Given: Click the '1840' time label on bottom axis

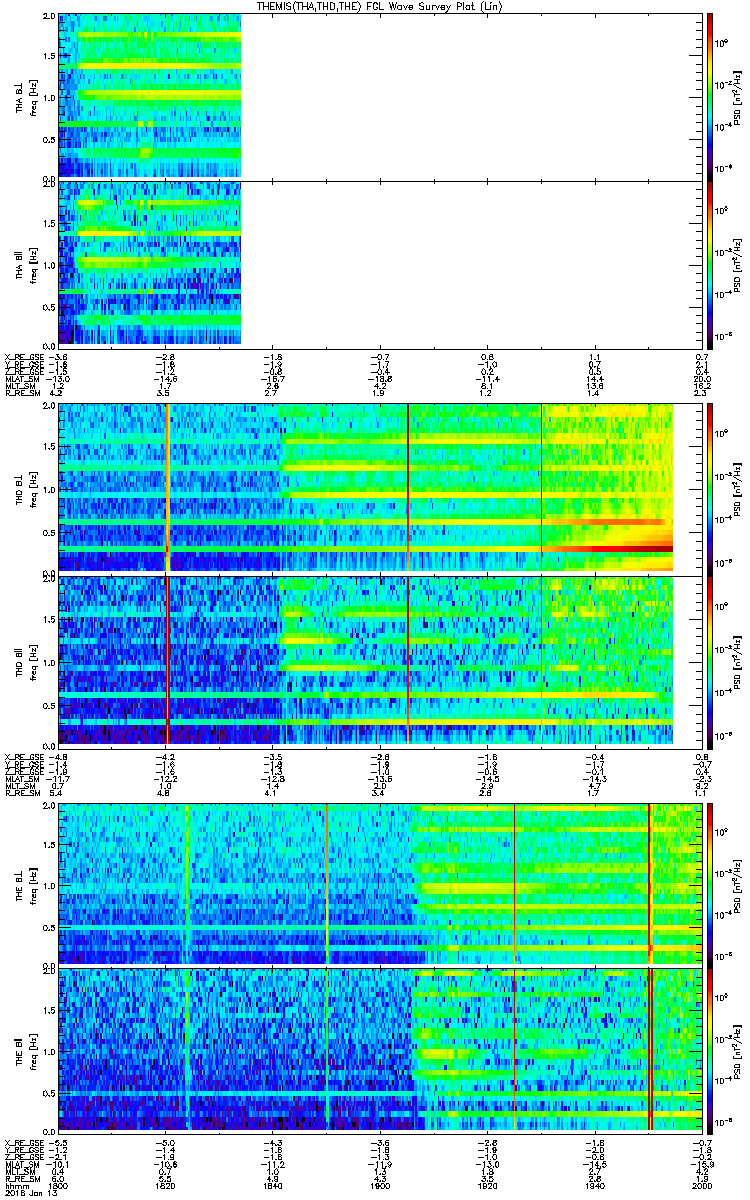Looking at the screenshot, I should (x=273, y=1186).
